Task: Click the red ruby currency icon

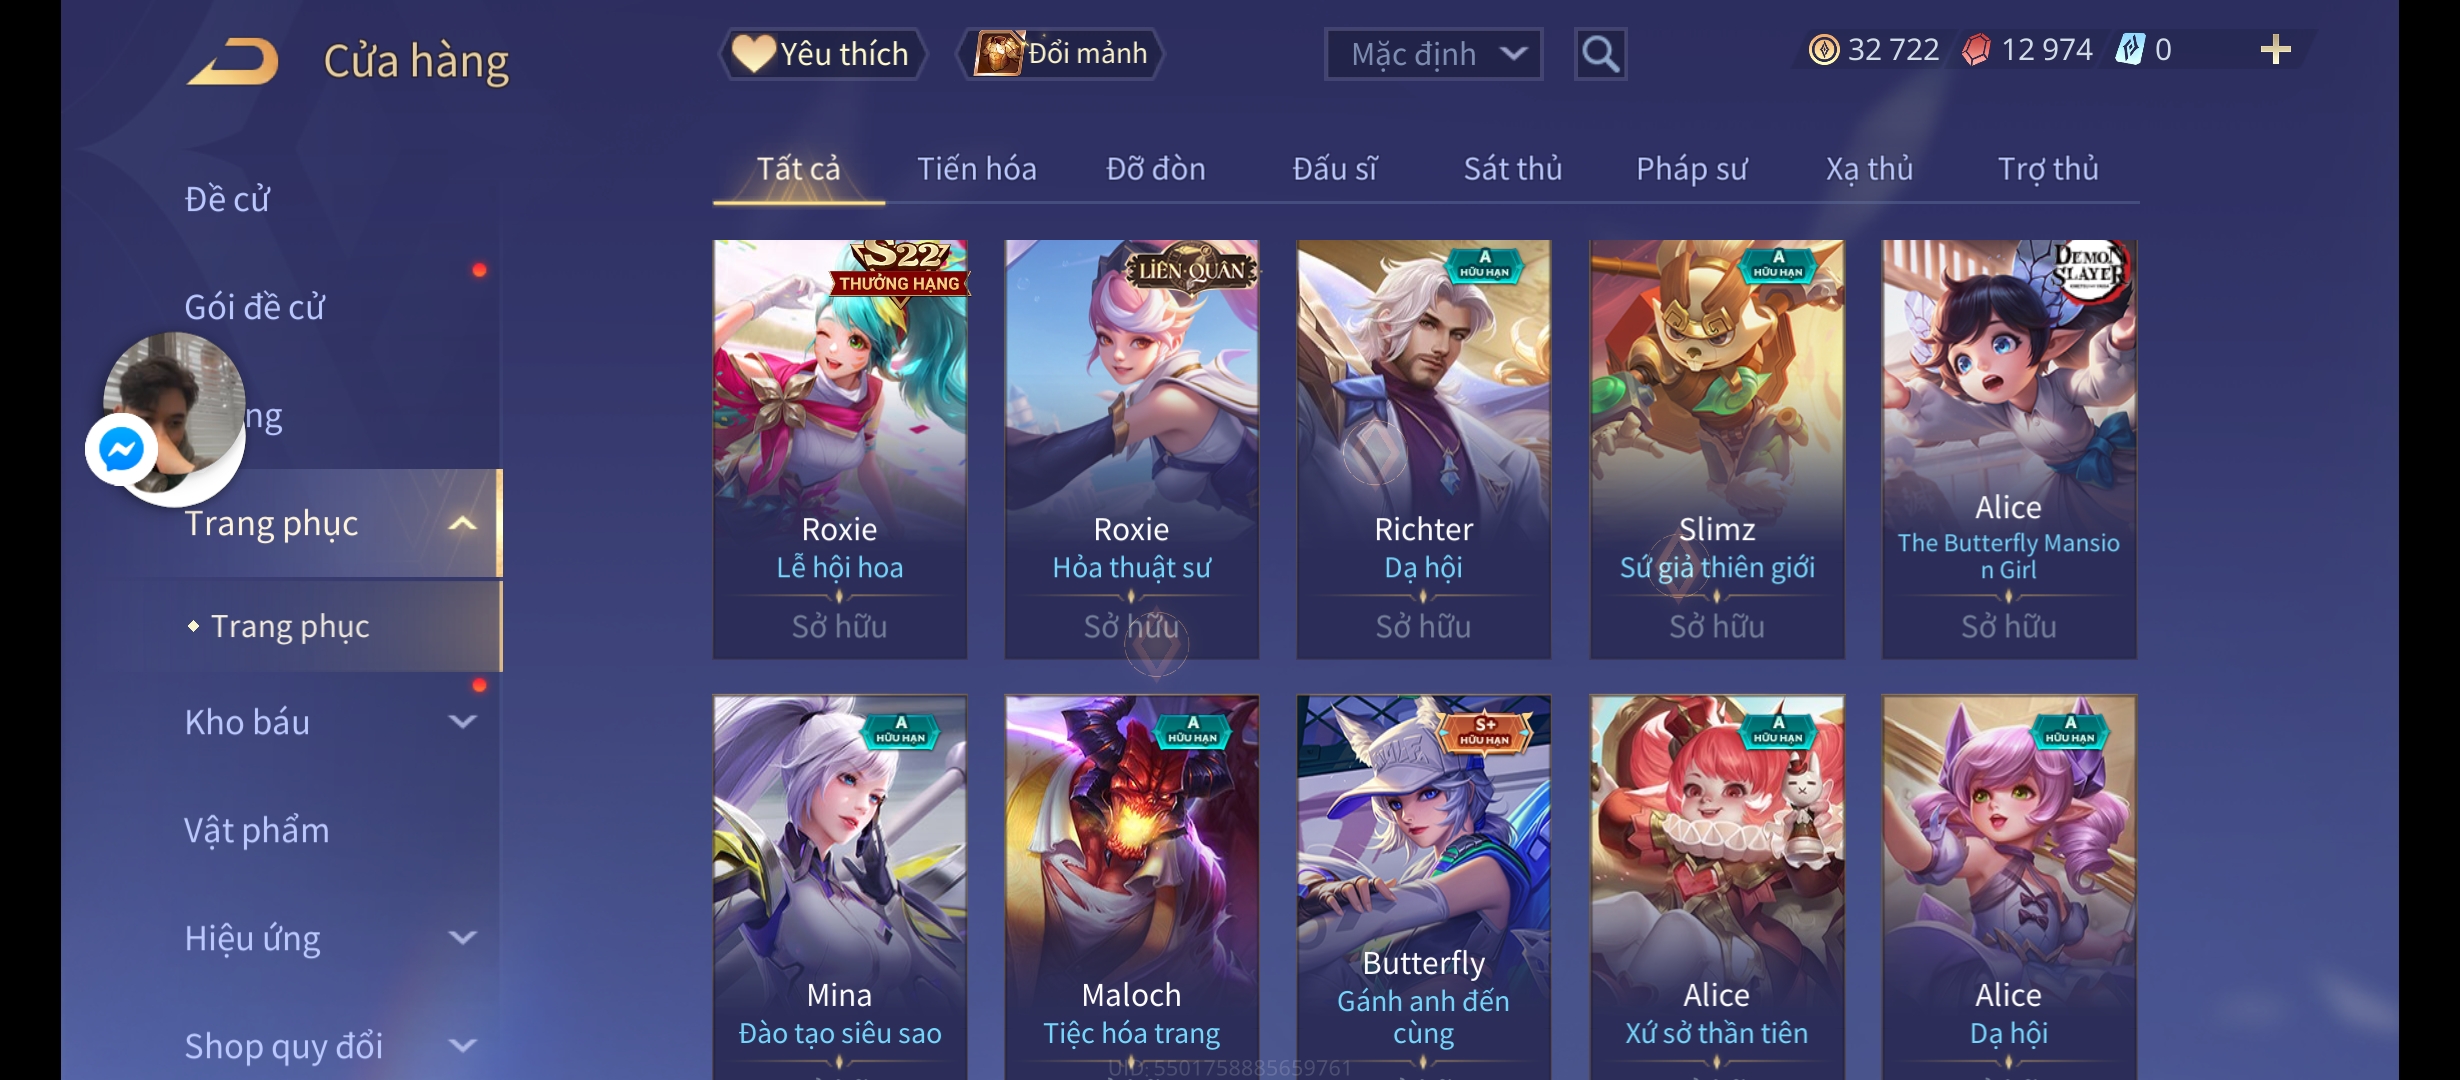Action: (x=1976, y=50)
